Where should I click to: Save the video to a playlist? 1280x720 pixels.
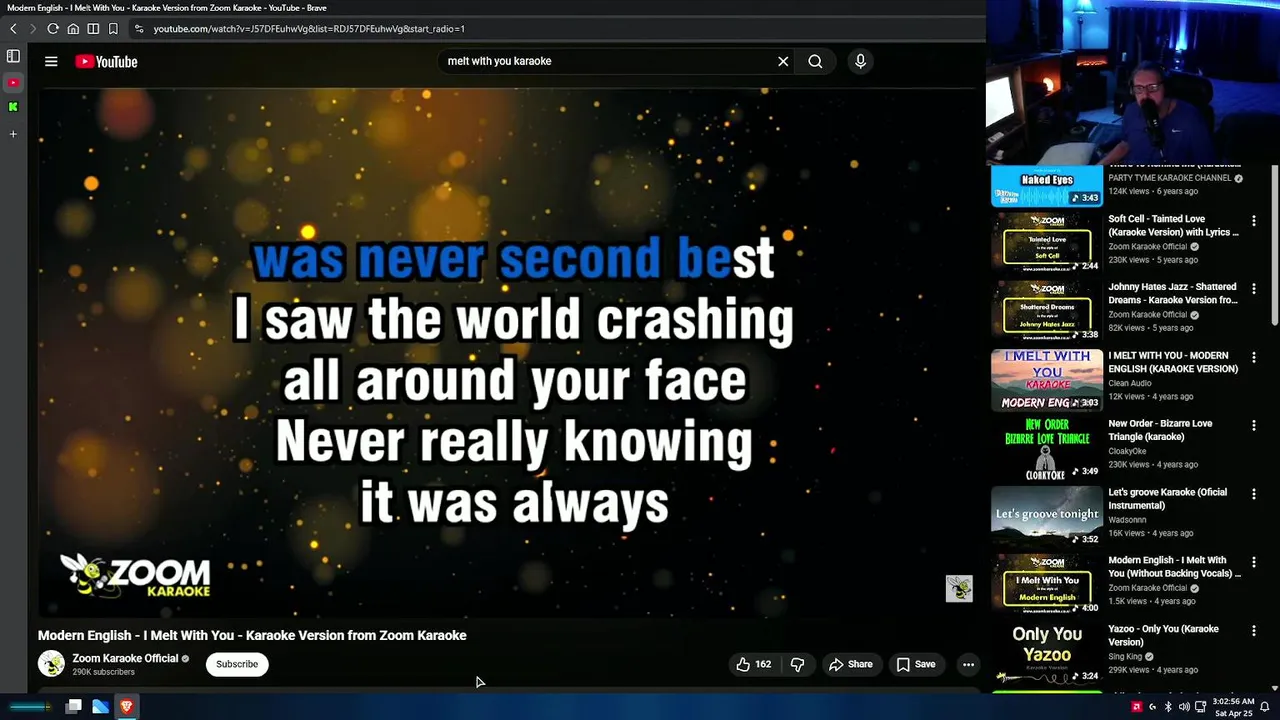tap(916, 664)
